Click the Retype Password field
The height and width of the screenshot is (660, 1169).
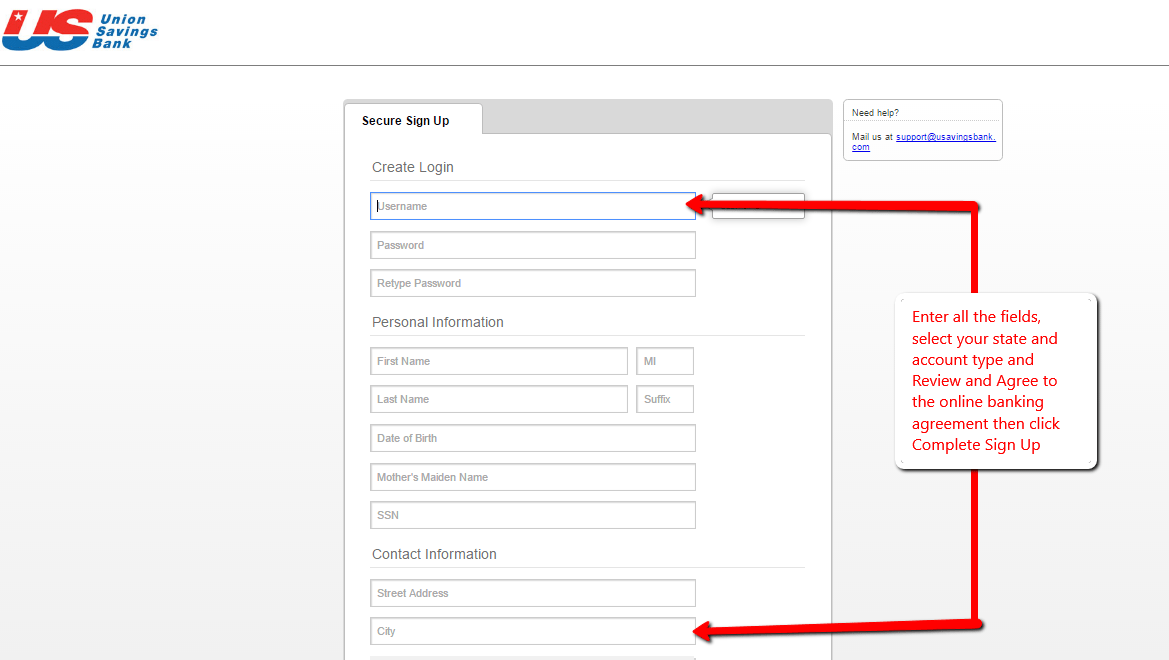532,283
